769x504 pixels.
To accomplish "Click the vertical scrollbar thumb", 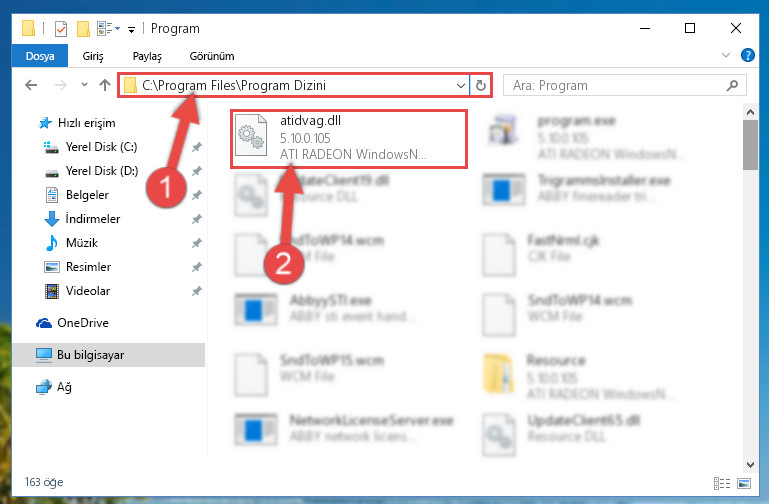I will [x=750, y=145].
